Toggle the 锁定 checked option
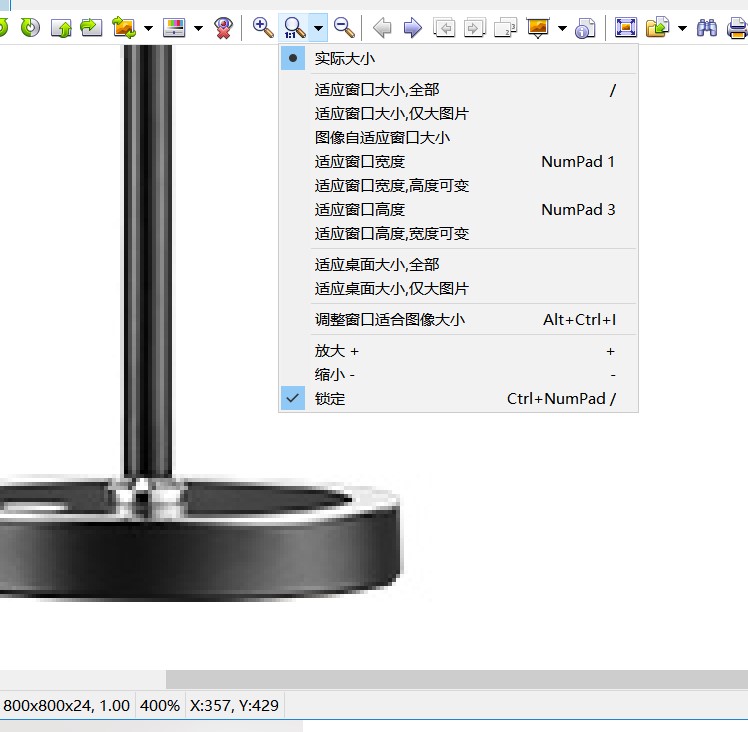The height and width of the screenshot is (732, 748). click(x=458, y=398)
